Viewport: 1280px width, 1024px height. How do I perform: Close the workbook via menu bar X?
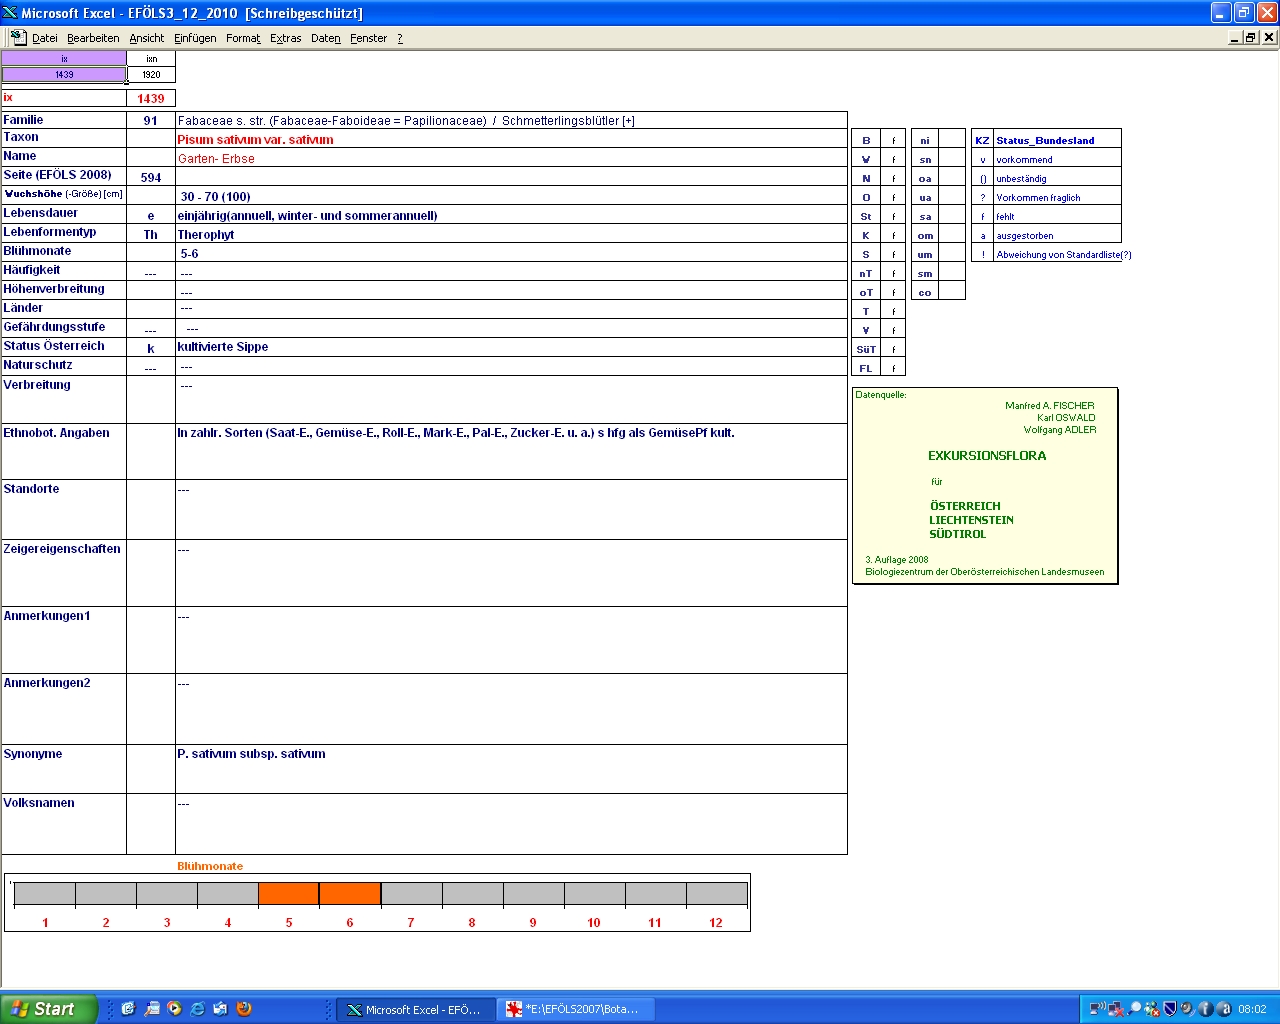tap(1269, 37)
